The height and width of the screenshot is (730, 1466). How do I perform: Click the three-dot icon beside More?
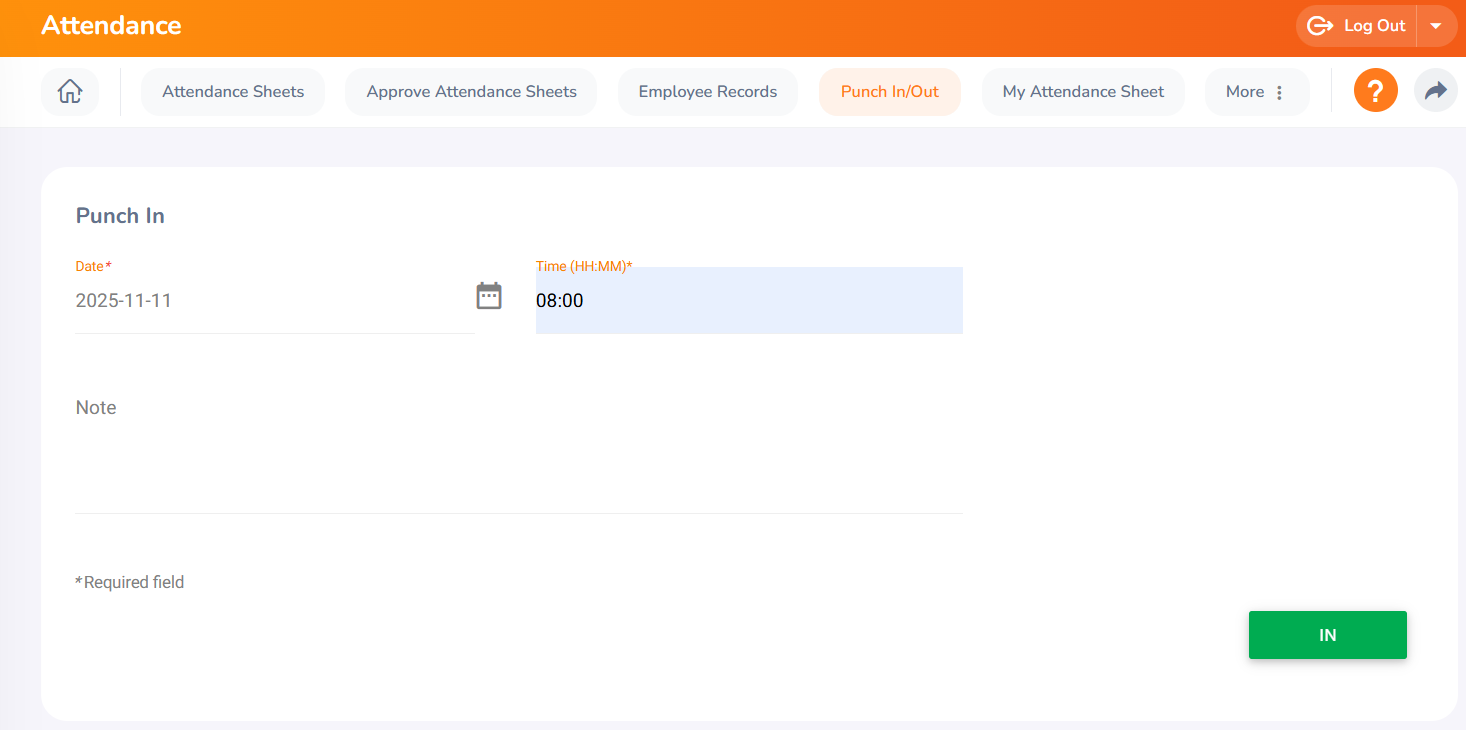(x=1279, y=92)
